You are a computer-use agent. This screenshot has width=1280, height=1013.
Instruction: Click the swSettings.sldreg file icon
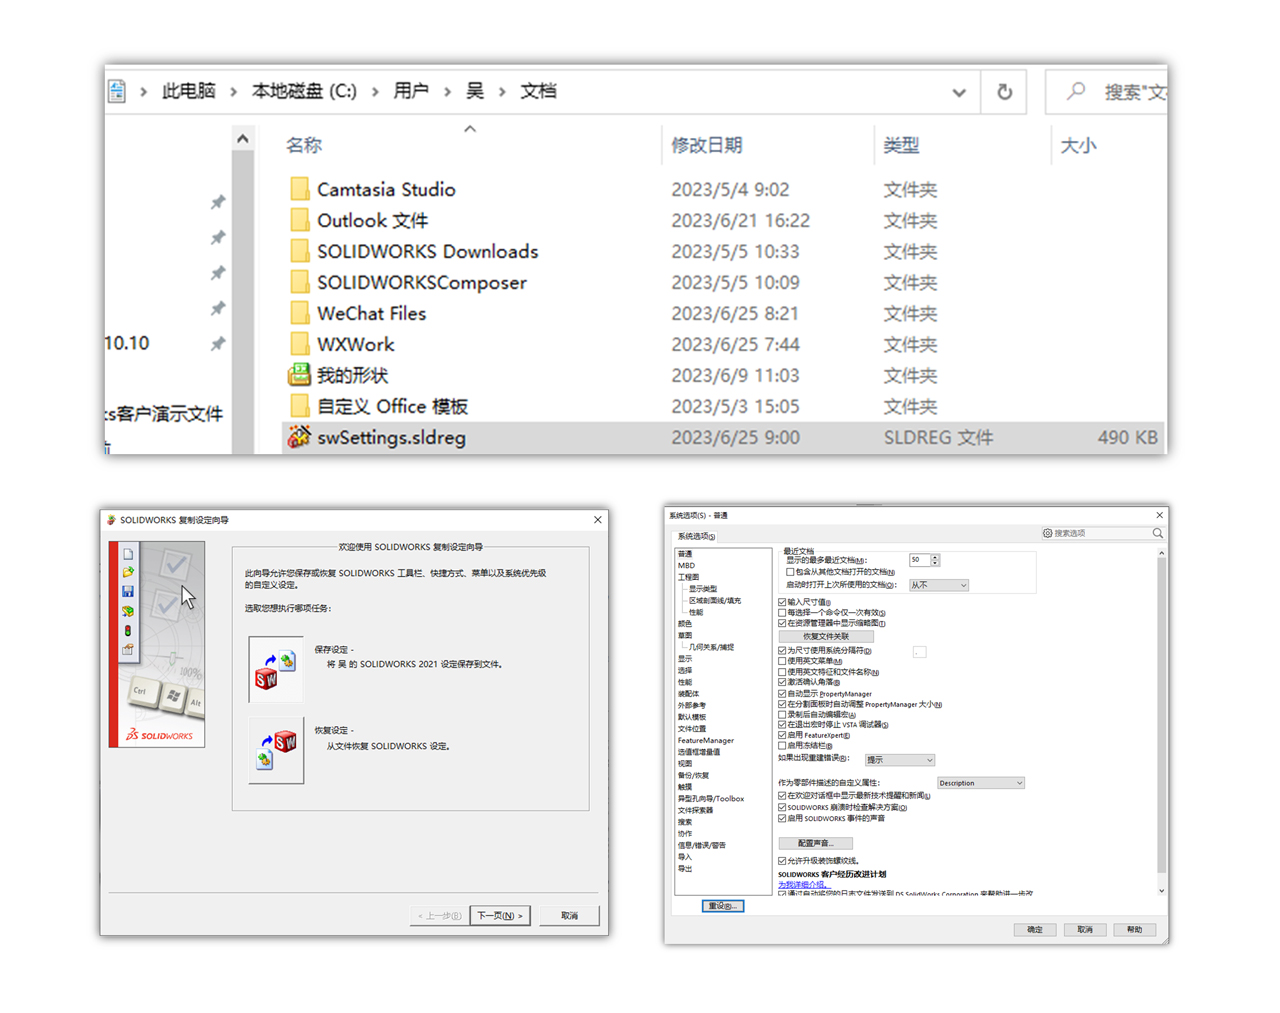(299, 437)
